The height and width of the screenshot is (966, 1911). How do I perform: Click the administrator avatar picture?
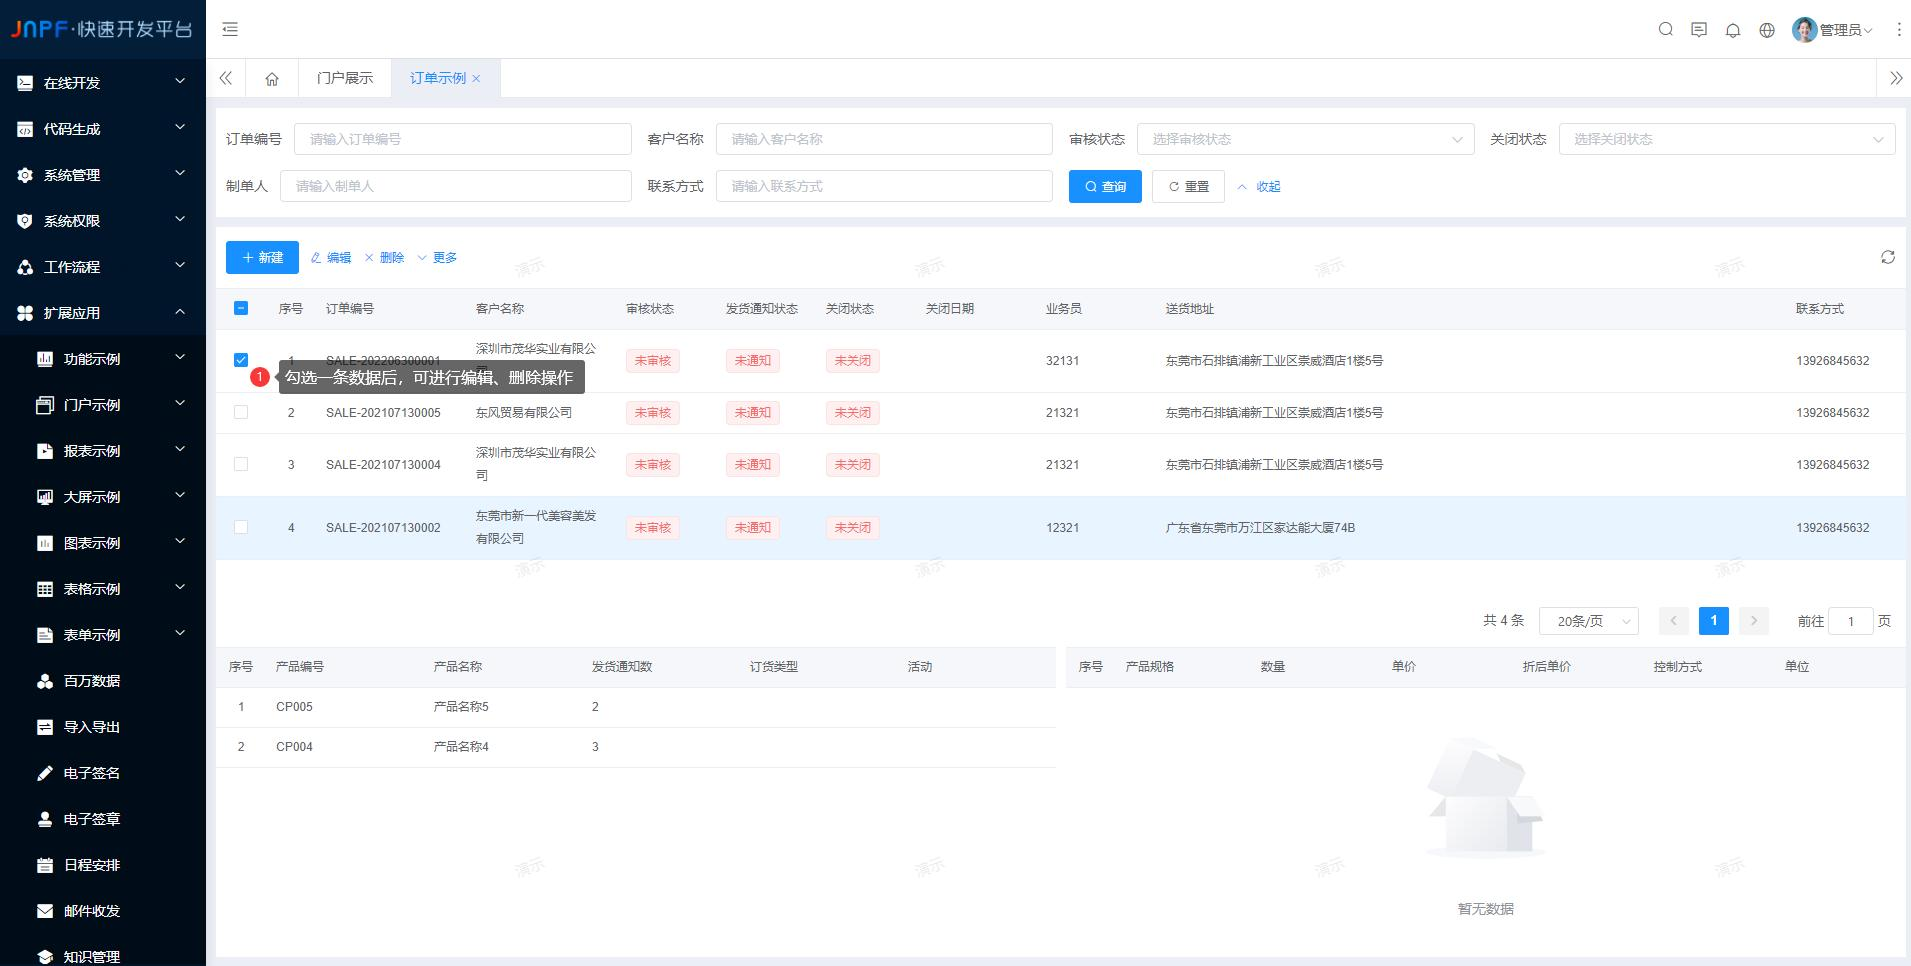(1804, 29)
